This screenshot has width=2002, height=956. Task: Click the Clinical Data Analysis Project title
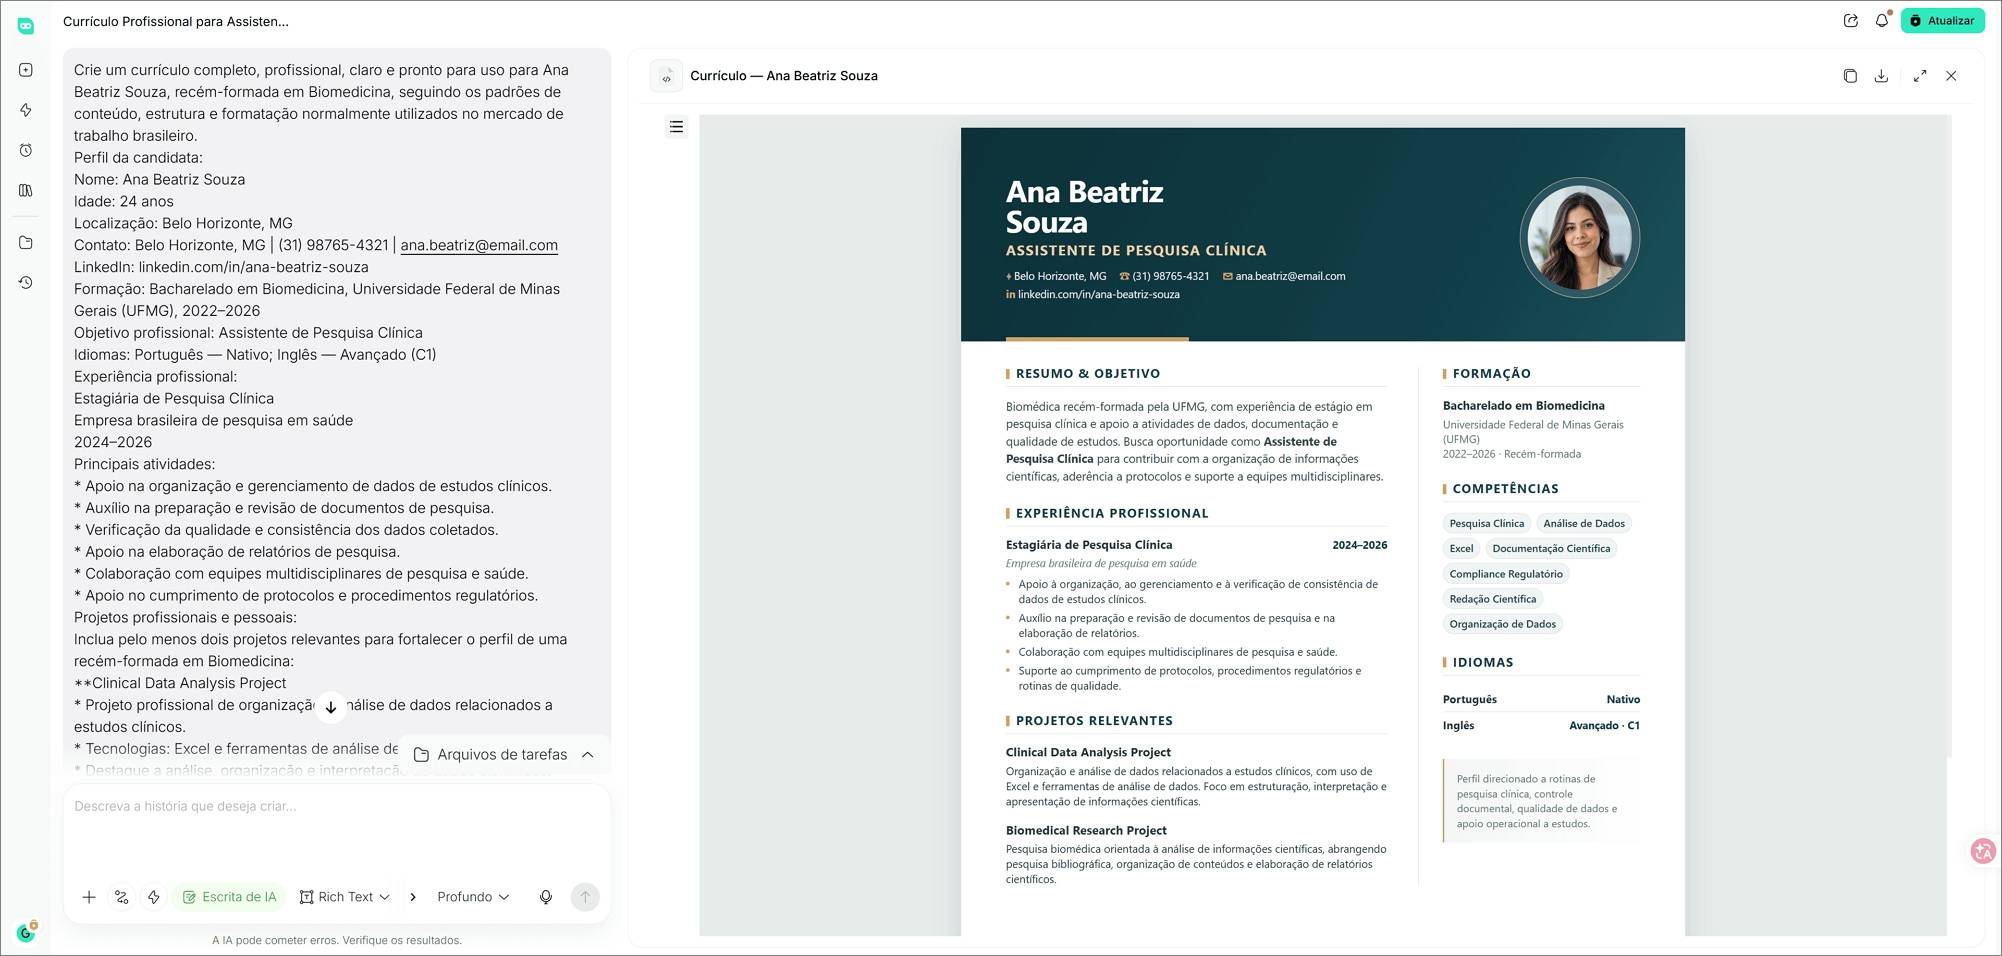tap(1088, 753)
